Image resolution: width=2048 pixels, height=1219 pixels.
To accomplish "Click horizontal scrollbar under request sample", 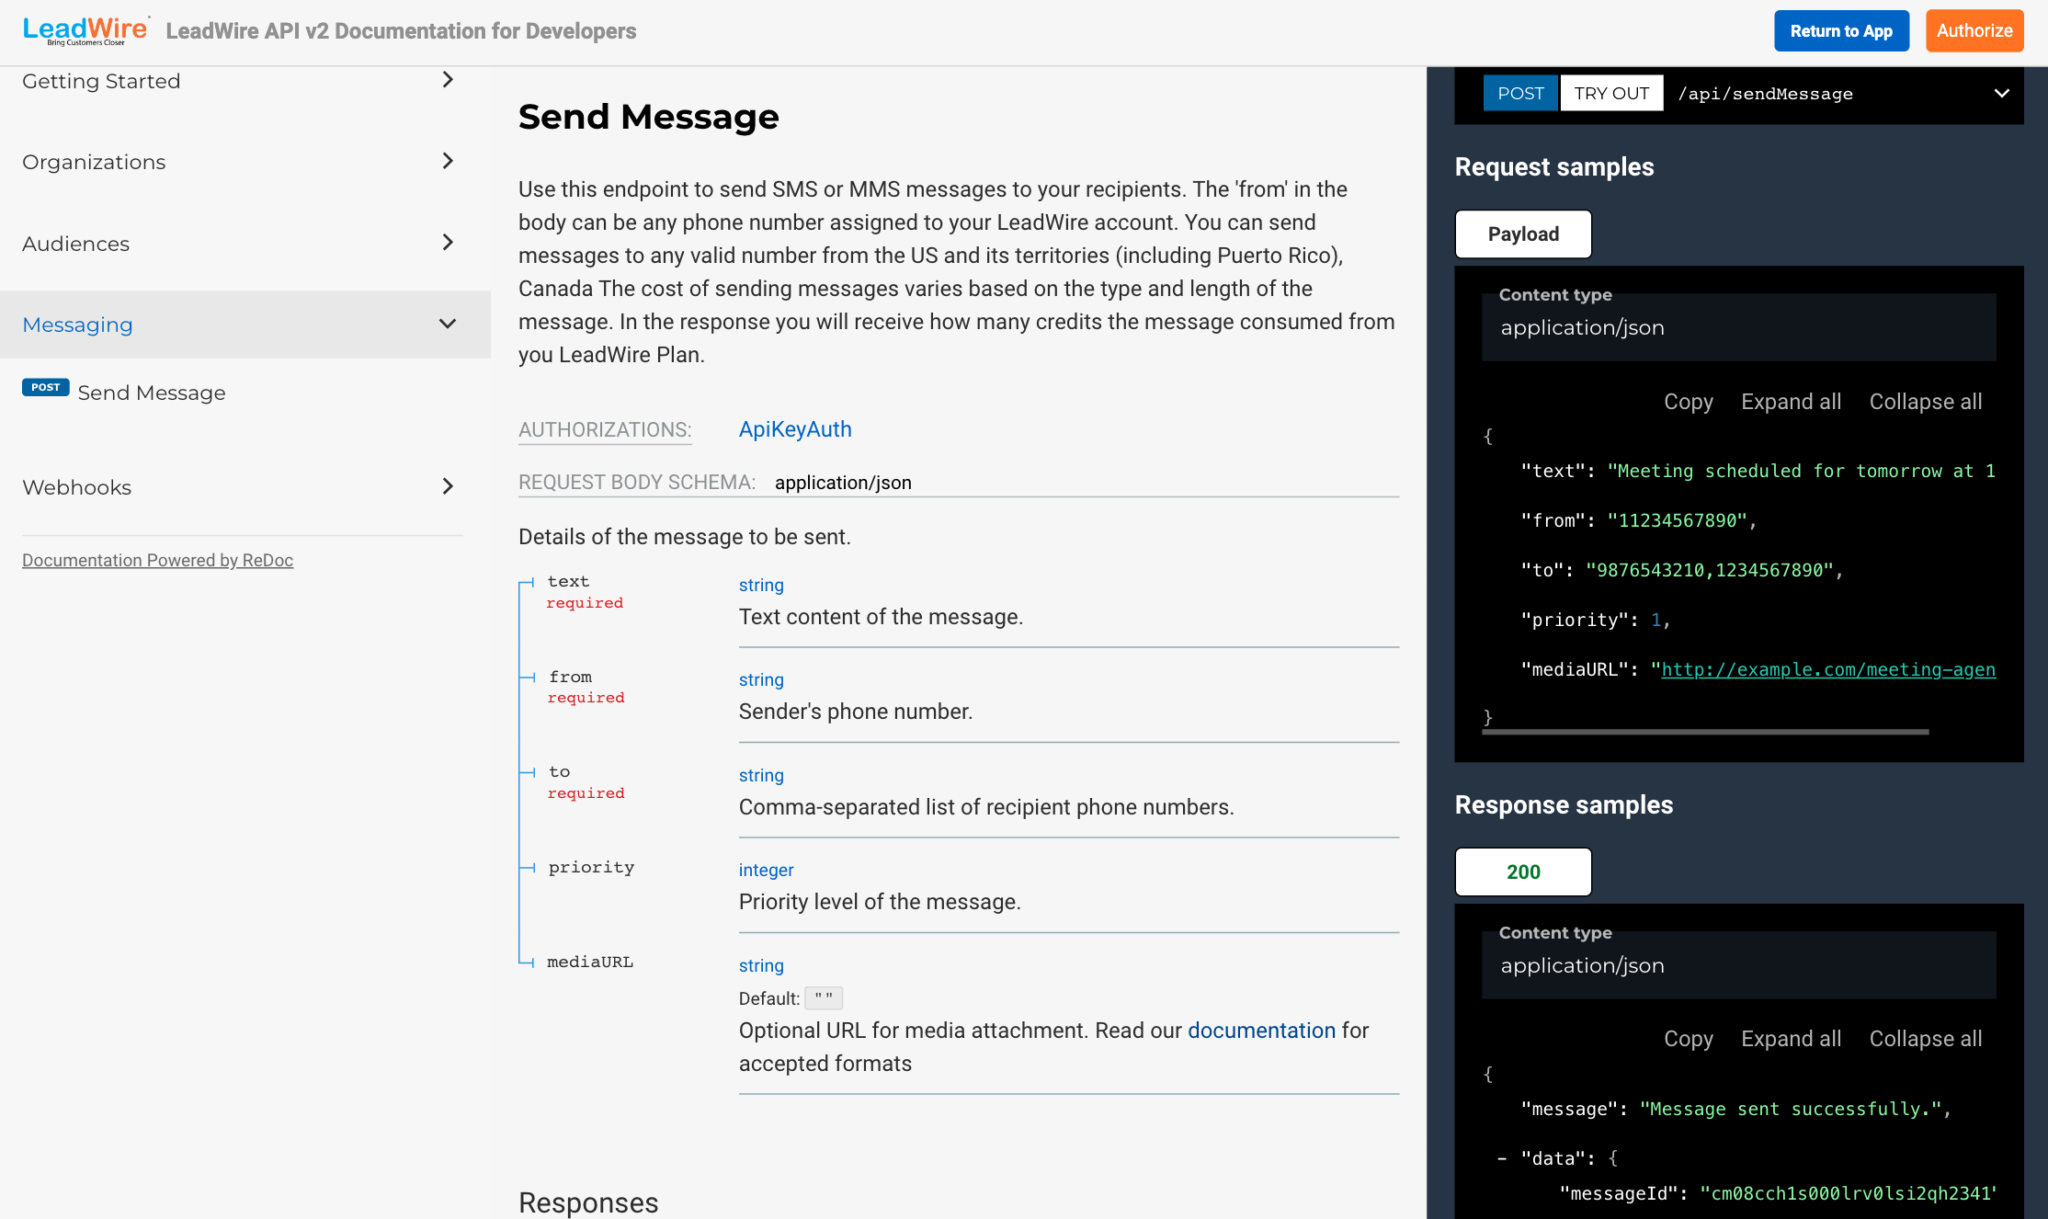I will (1705, 732).
